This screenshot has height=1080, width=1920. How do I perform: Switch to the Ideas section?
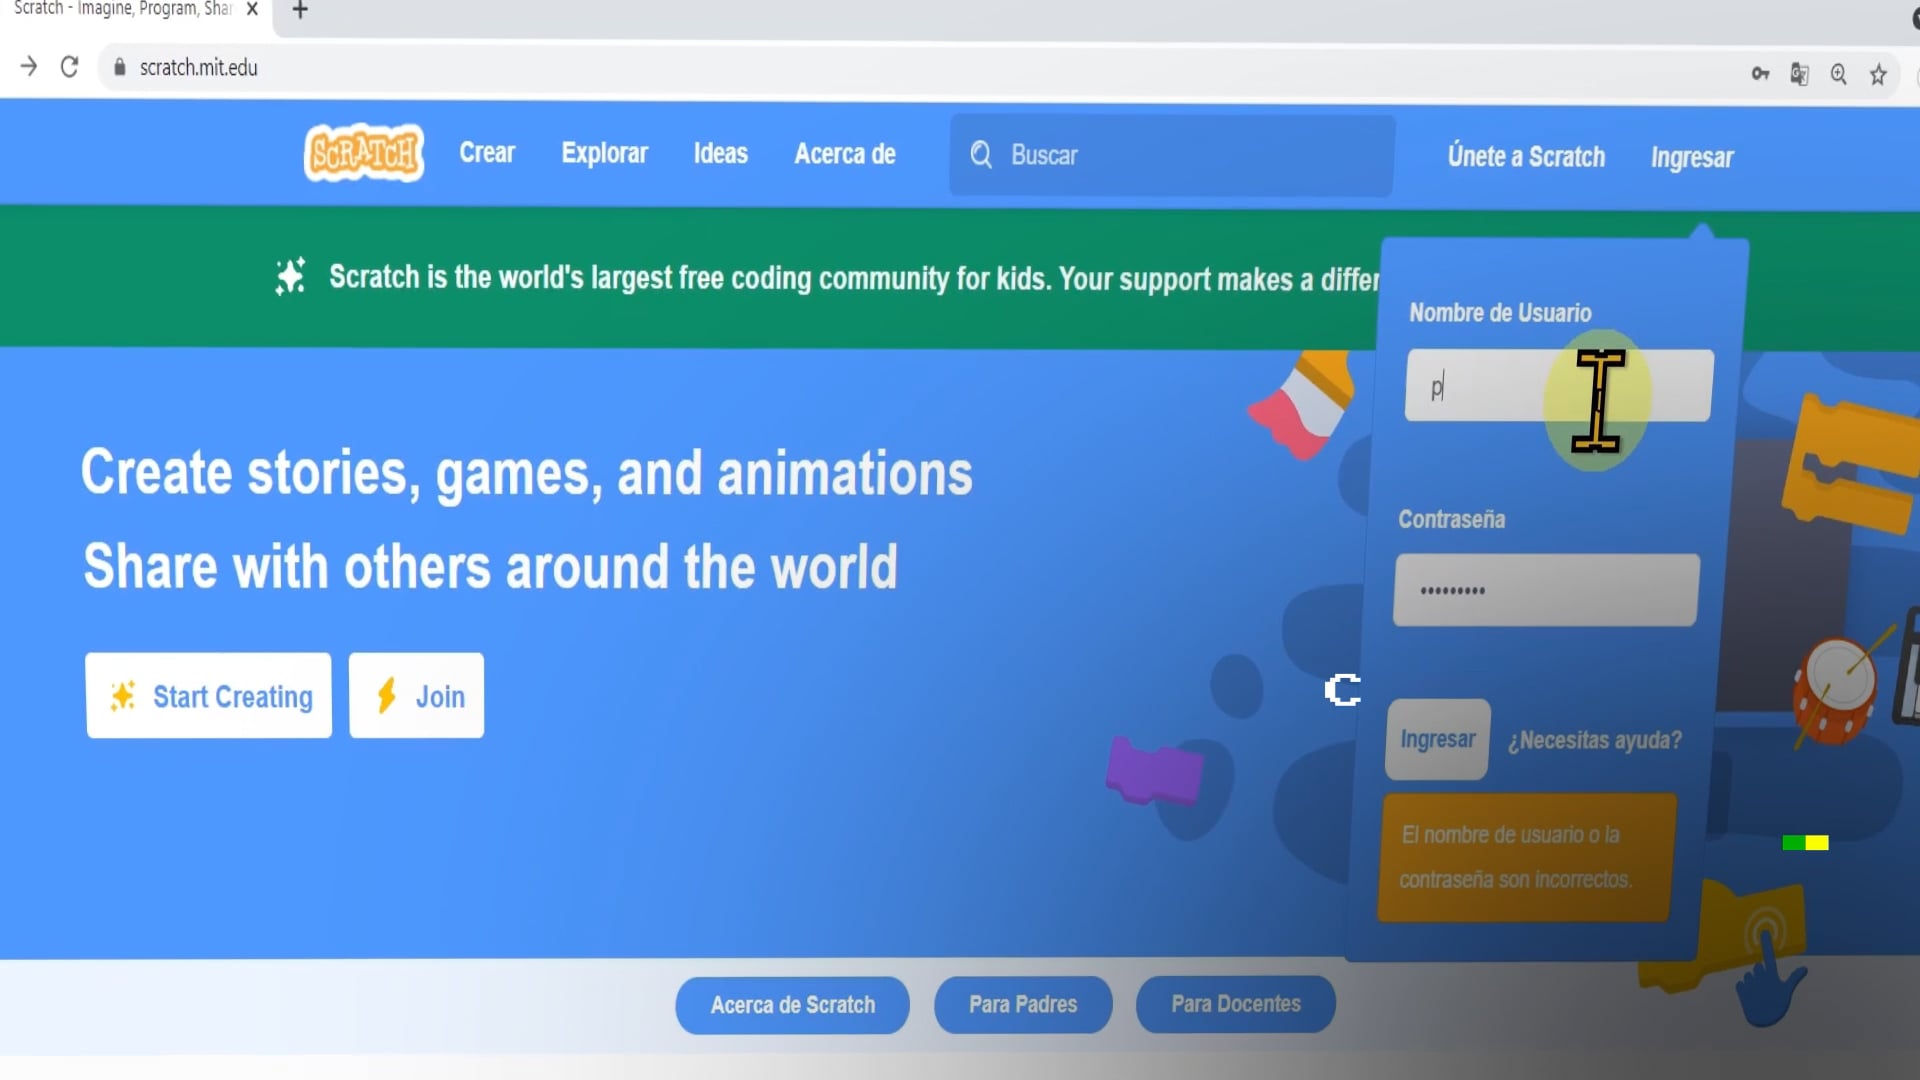pyautogui.click(x=720, y=153)
